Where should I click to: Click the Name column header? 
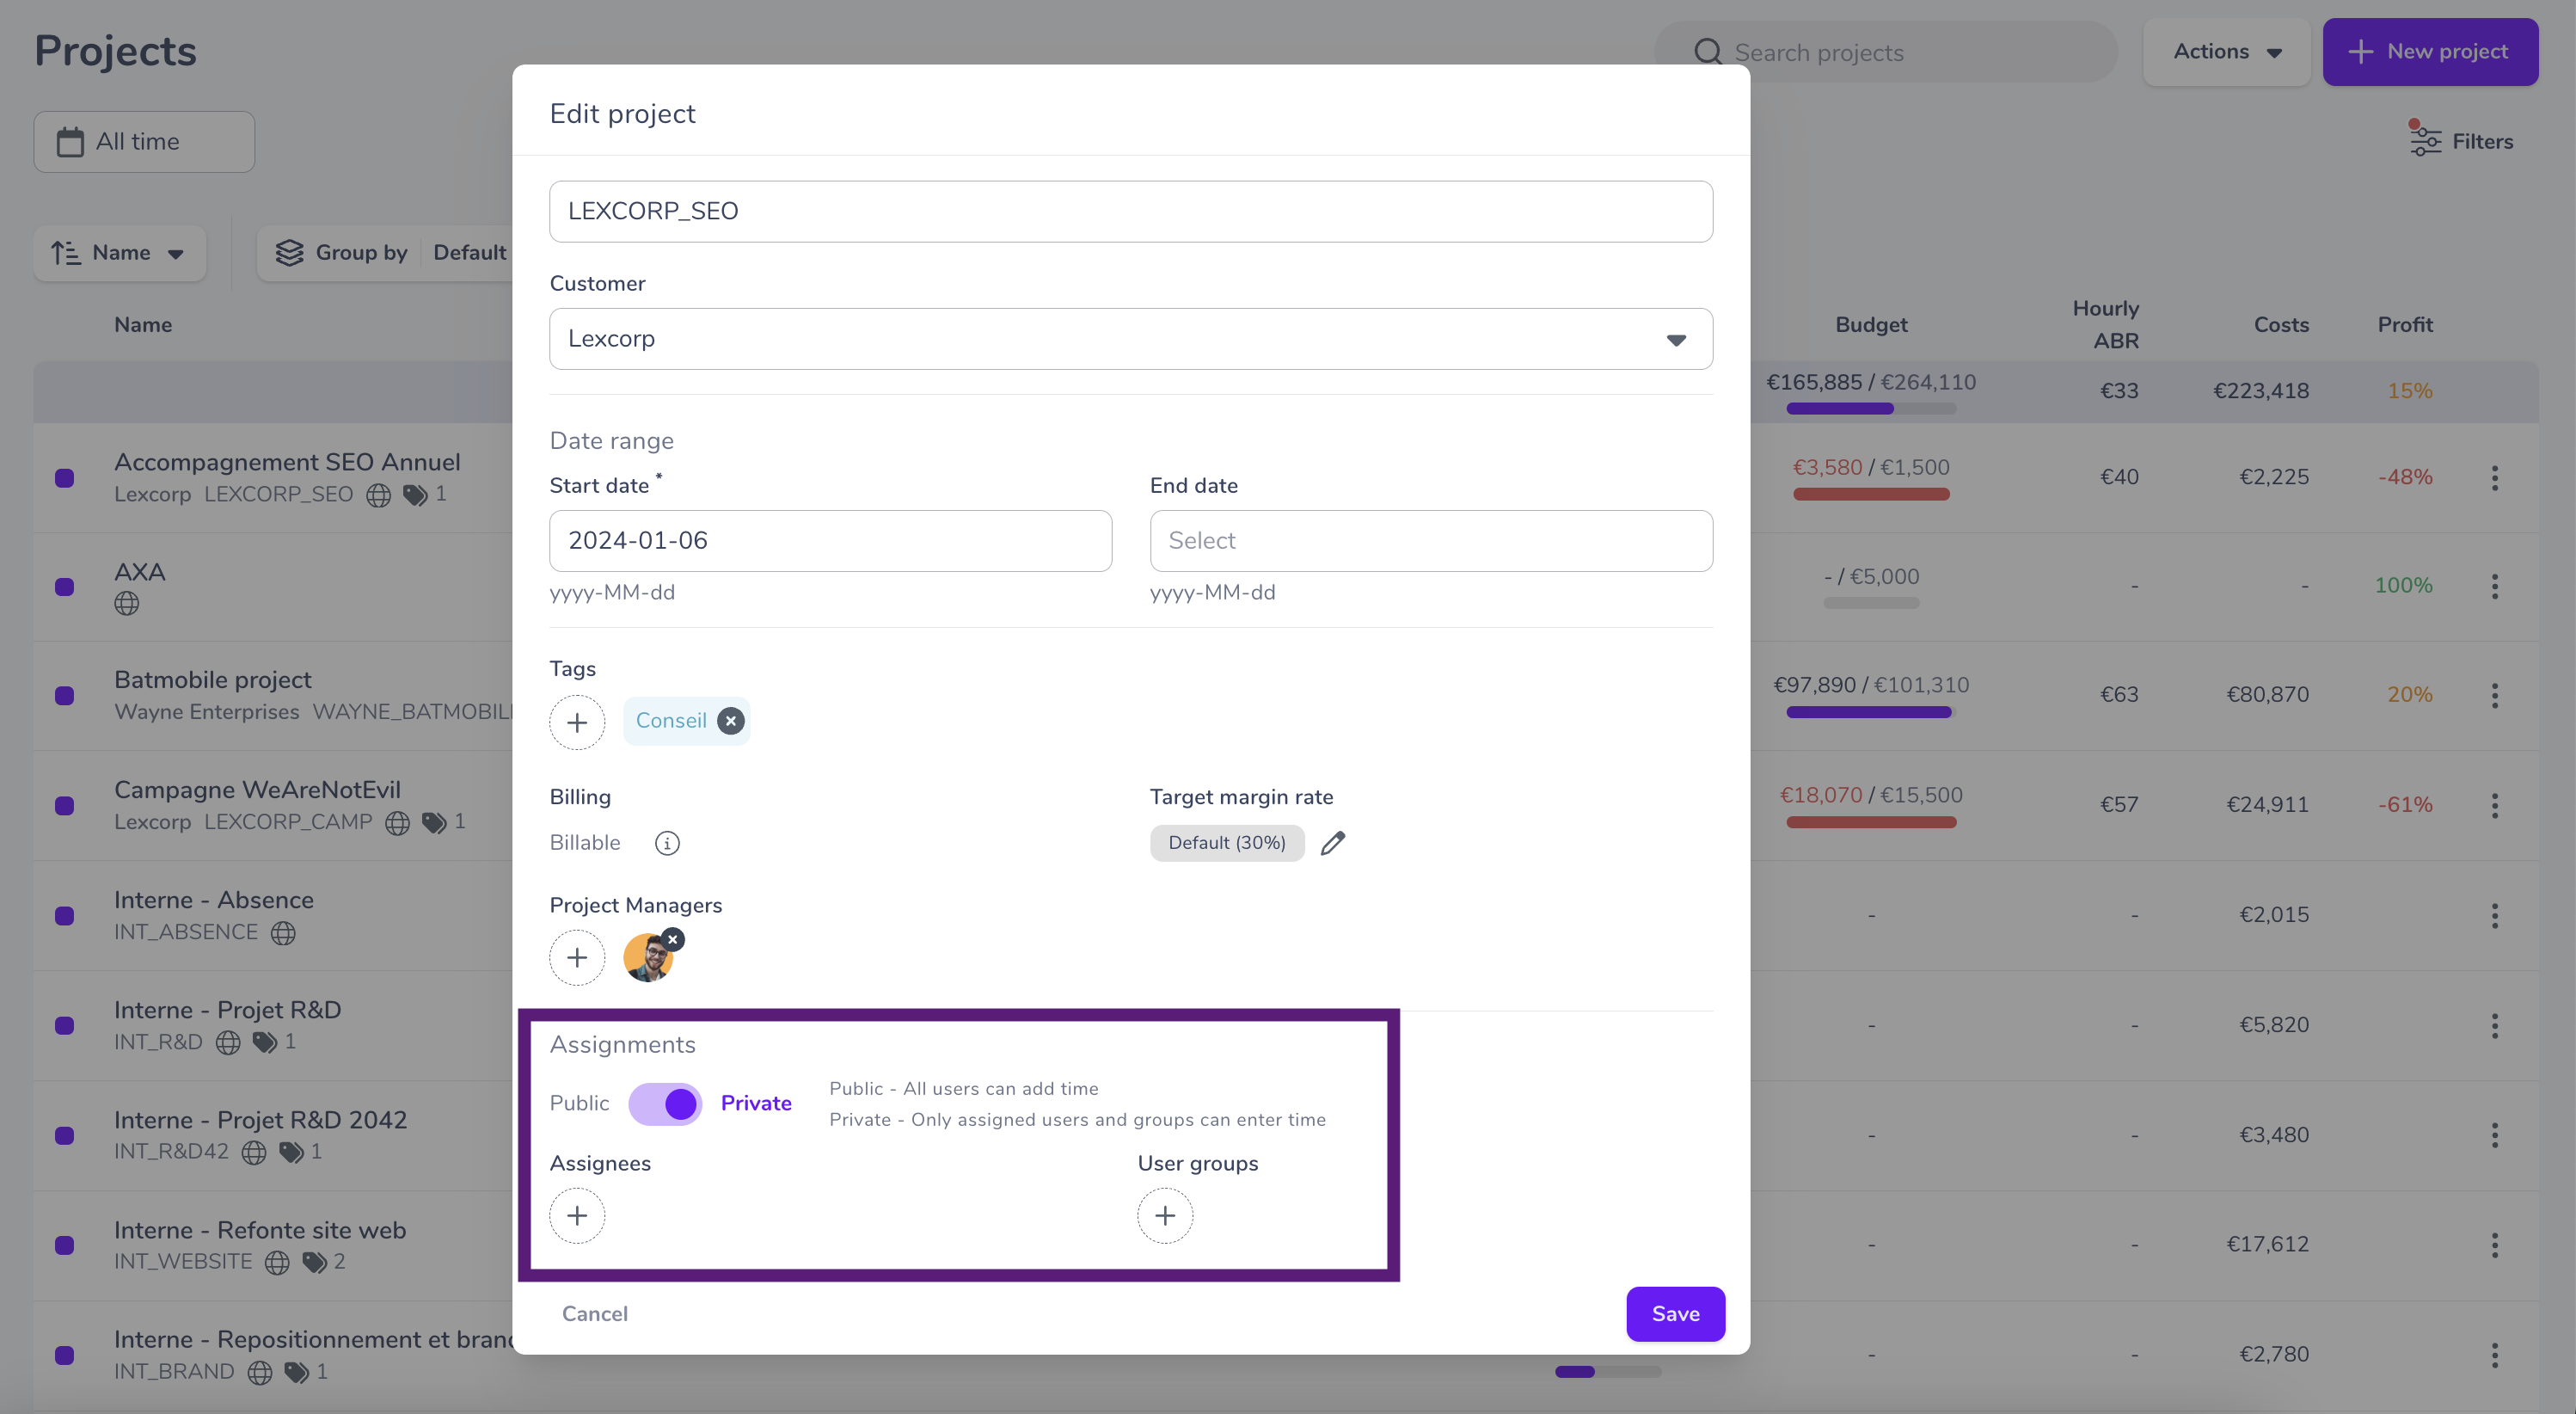coord(143,325)
